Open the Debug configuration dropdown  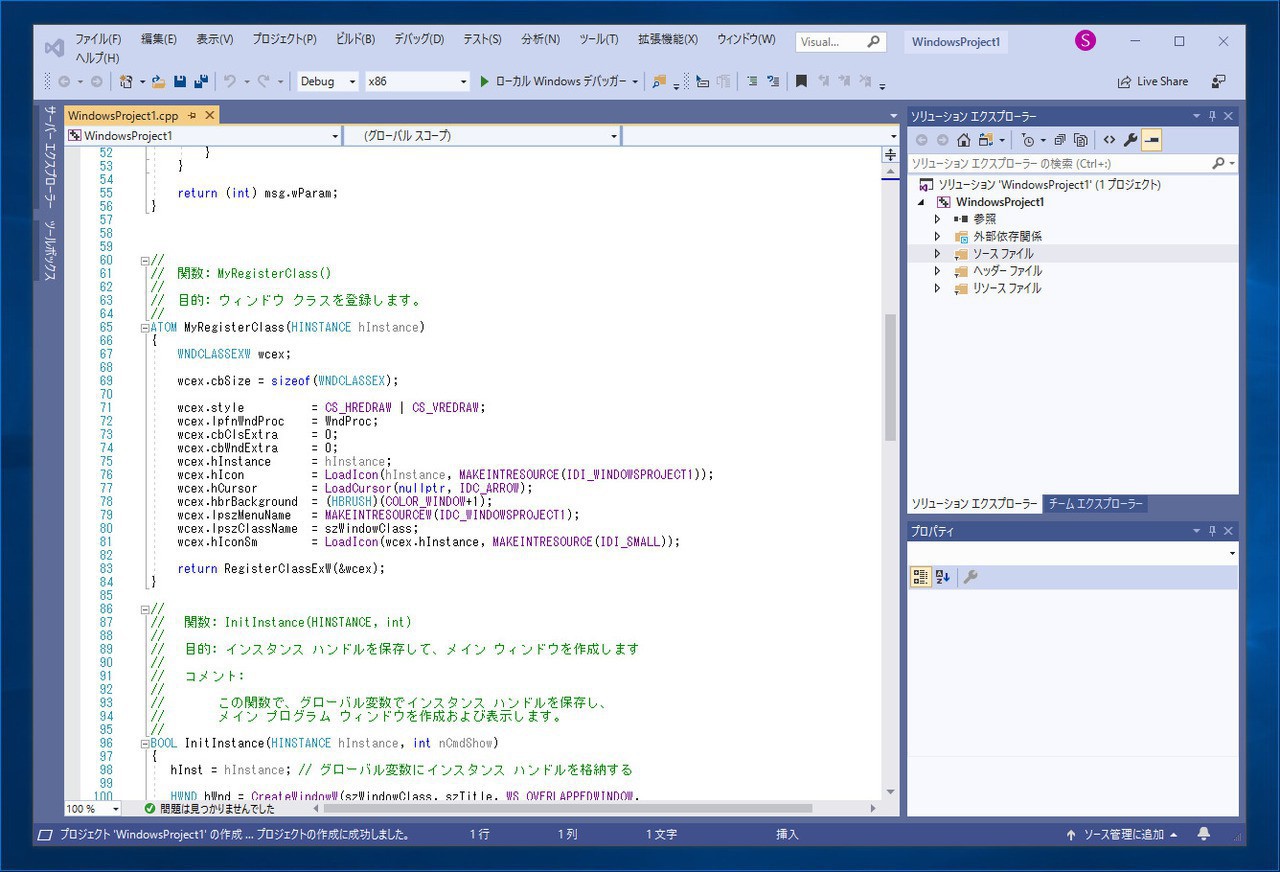[327, 82]
